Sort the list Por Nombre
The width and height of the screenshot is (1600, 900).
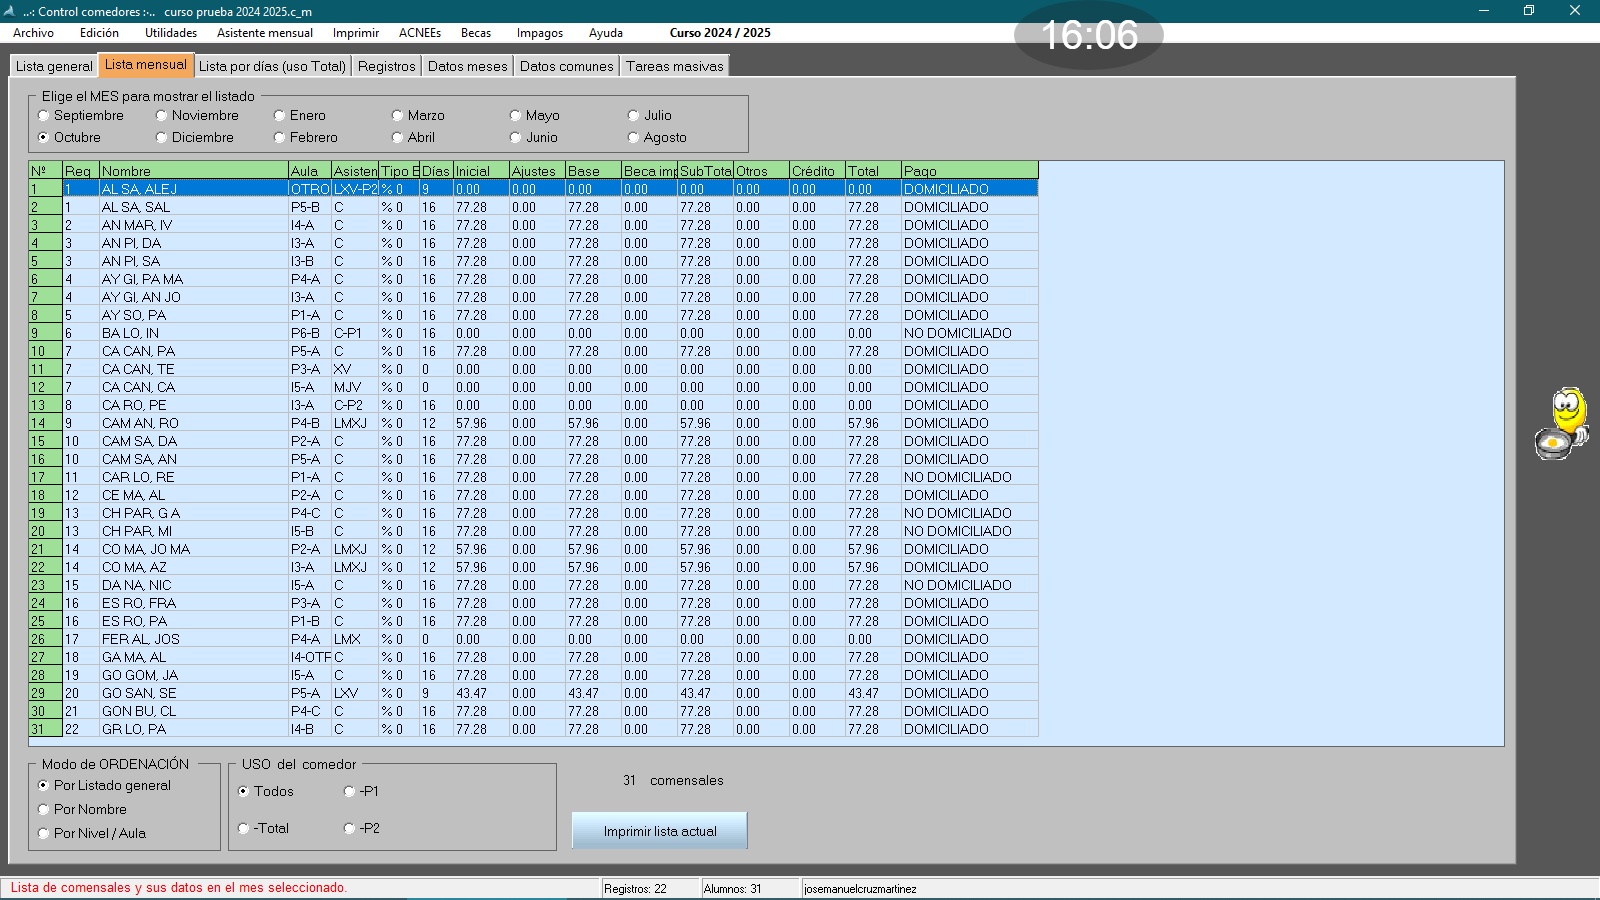(83, 809)
